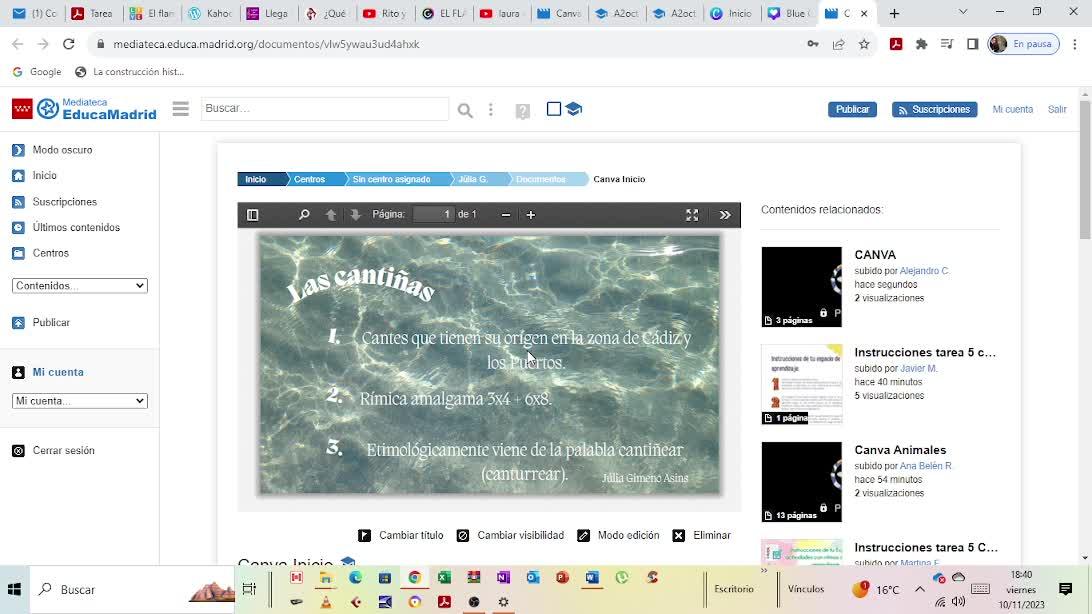
Task: Open the advanced search three-dots options
Action: tap(491, 110)
